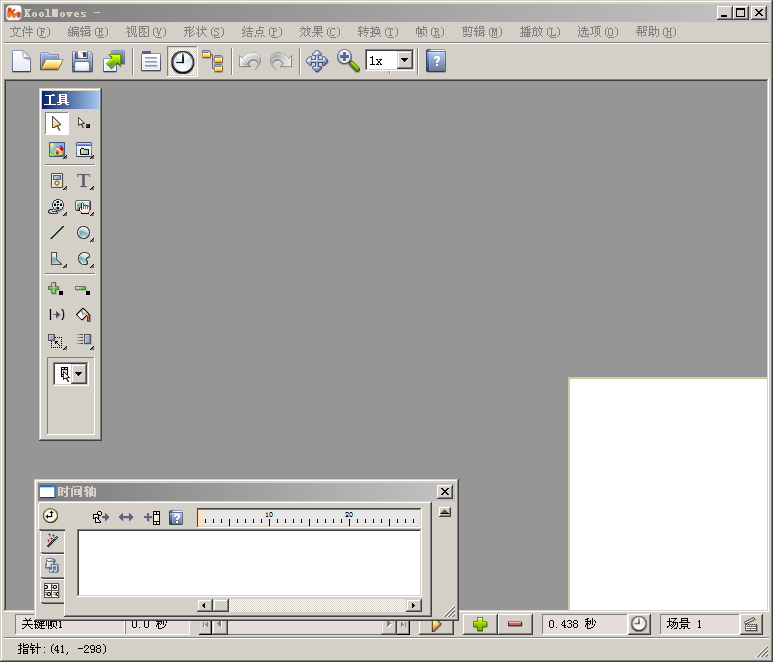Click the import image tool
This screenshot has width=773, height=662.
pyautogui.click(x=57, y=151)
